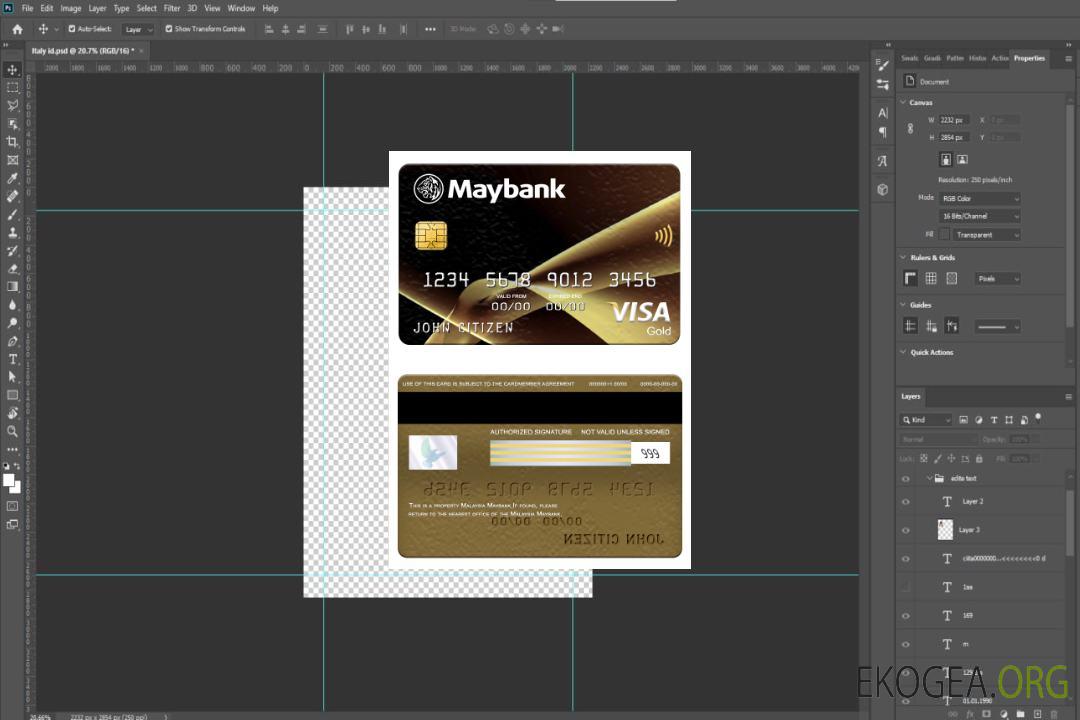Viewport: 1080px width, 720px height.
Task: Select the Eraser tool
Action: (x=12, y=269)
